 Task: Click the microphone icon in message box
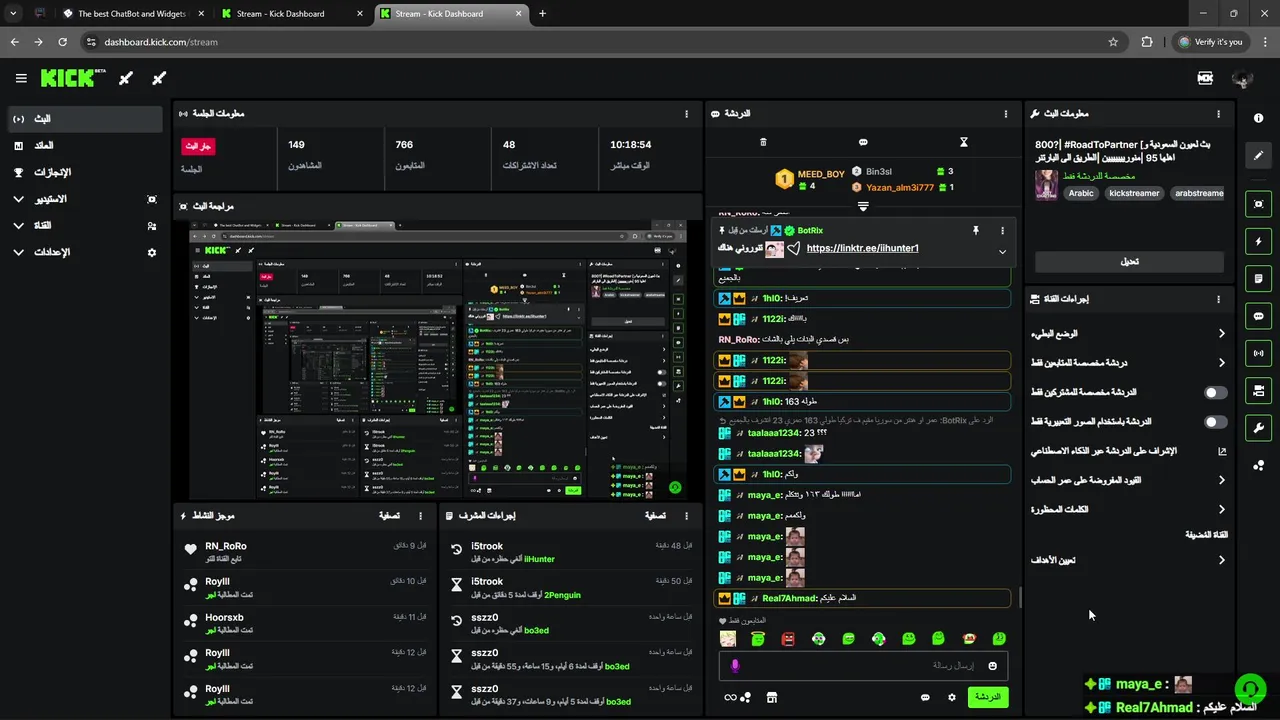(x=735, y=666)
